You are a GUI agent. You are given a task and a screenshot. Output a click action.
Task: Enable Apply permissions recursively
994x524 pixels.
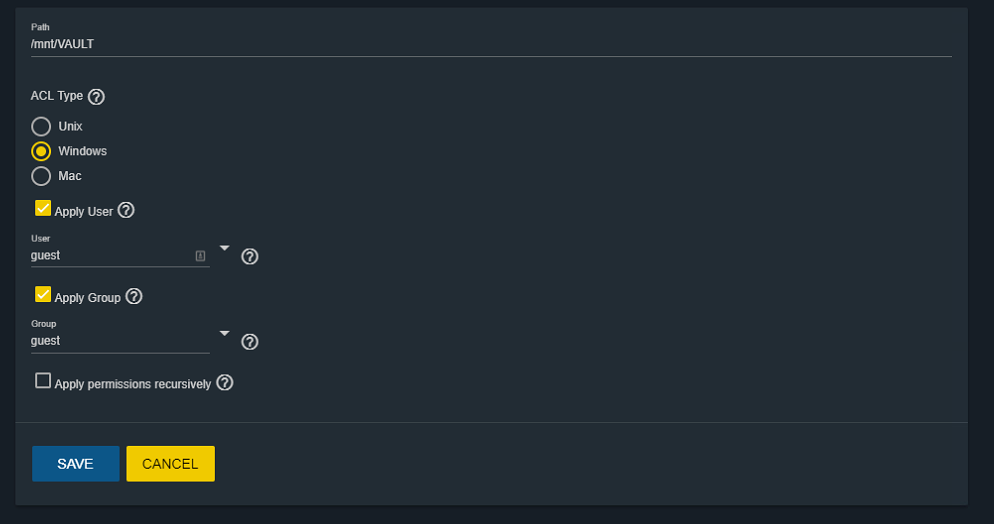[42, 380]
